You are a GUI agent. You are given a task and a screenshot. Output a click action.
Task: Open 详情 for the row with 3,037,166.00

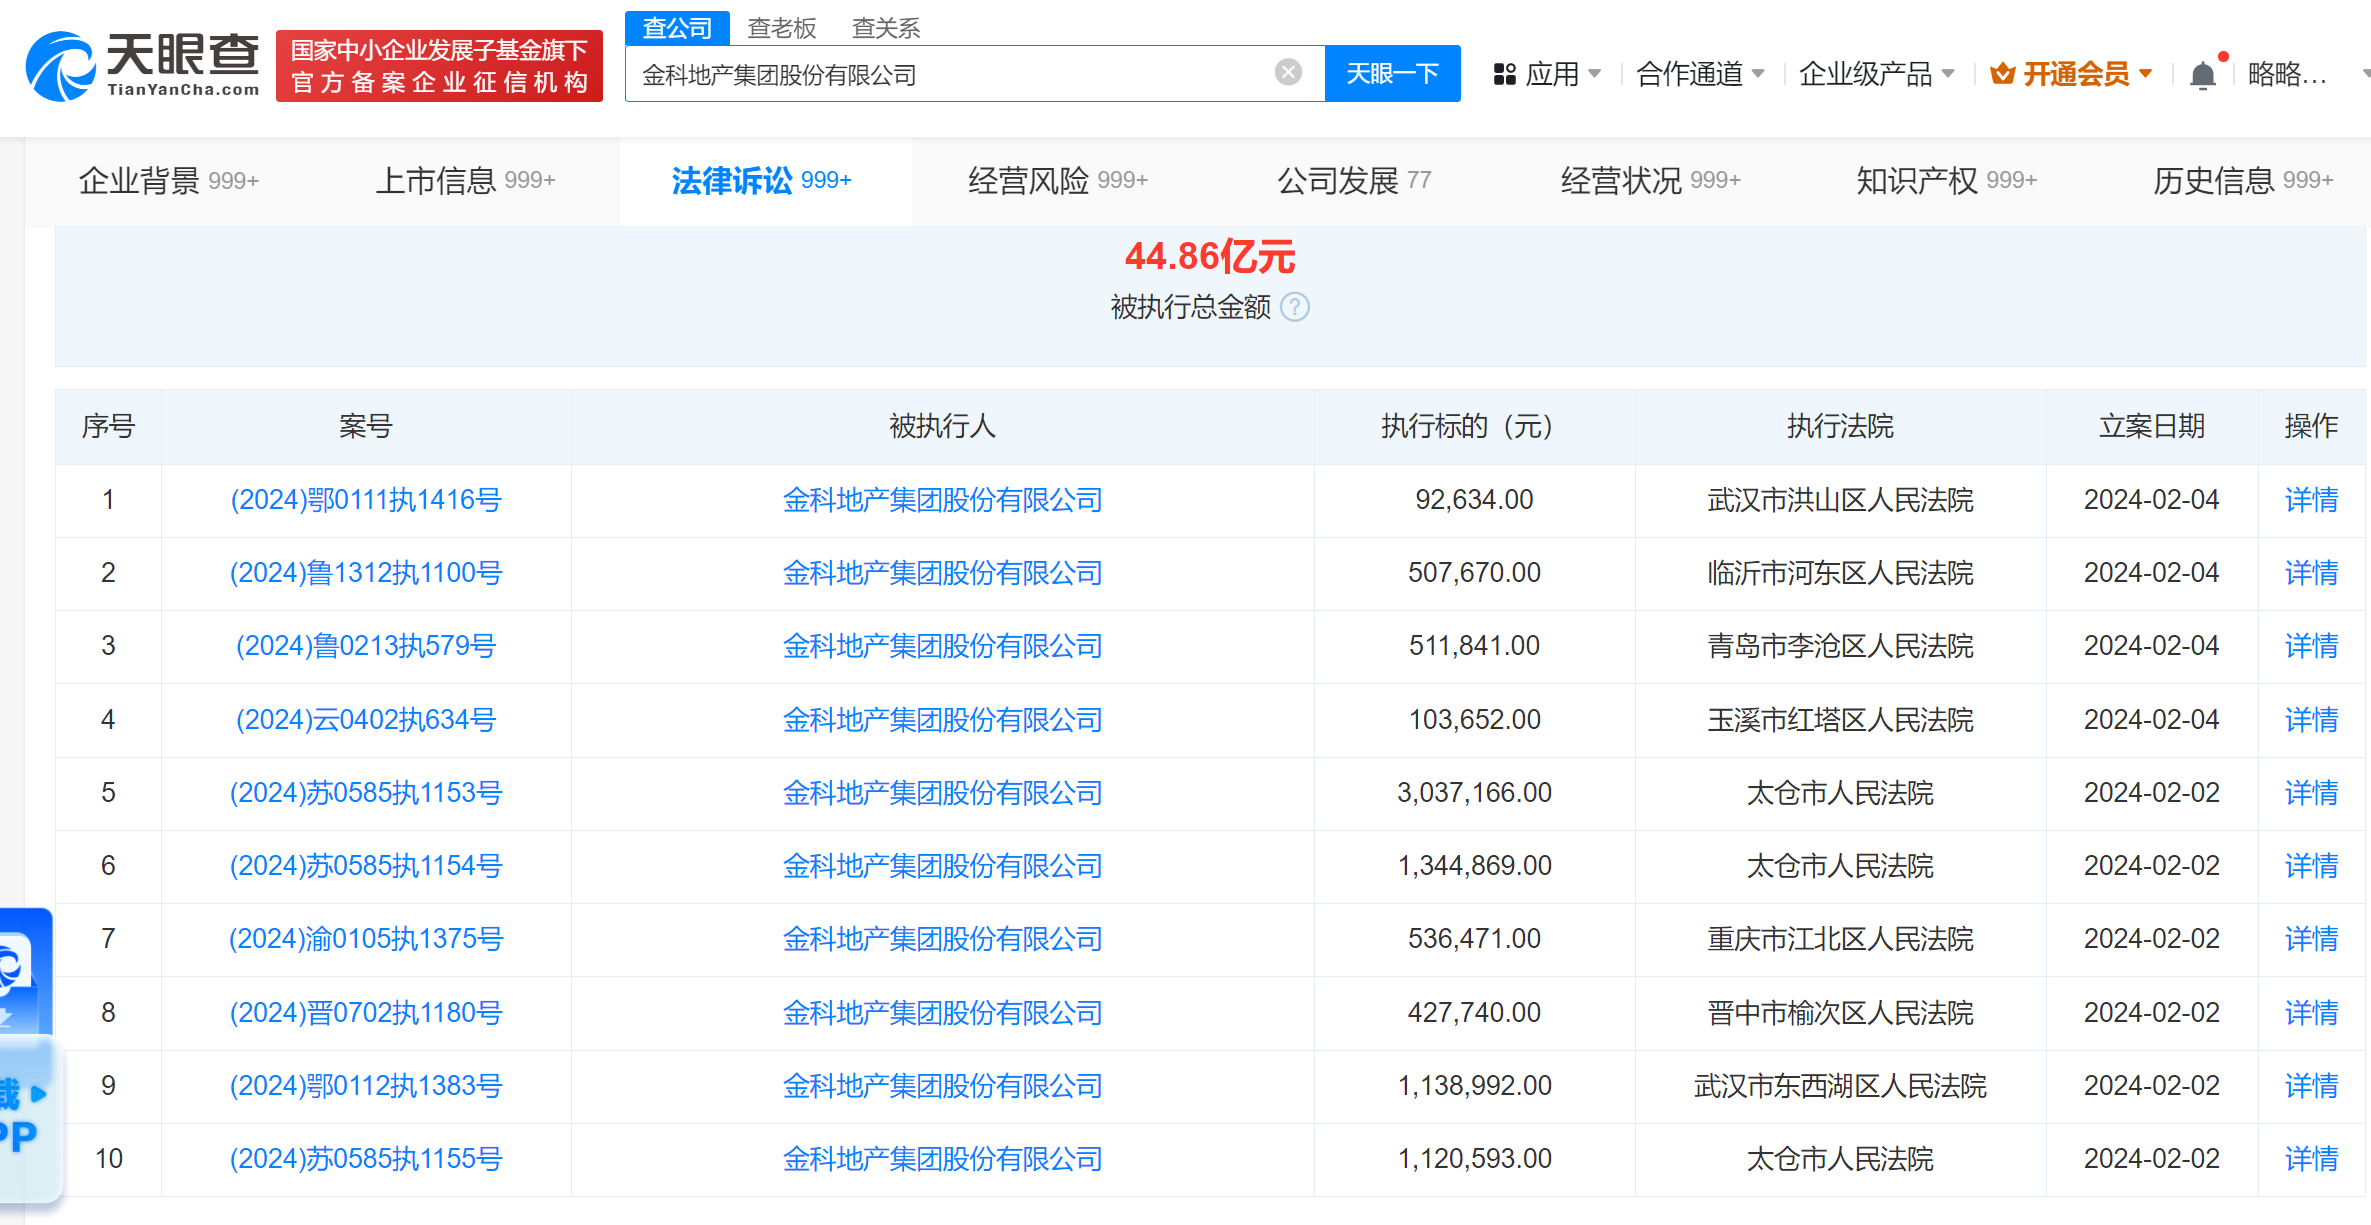(x=2311, y=793)
